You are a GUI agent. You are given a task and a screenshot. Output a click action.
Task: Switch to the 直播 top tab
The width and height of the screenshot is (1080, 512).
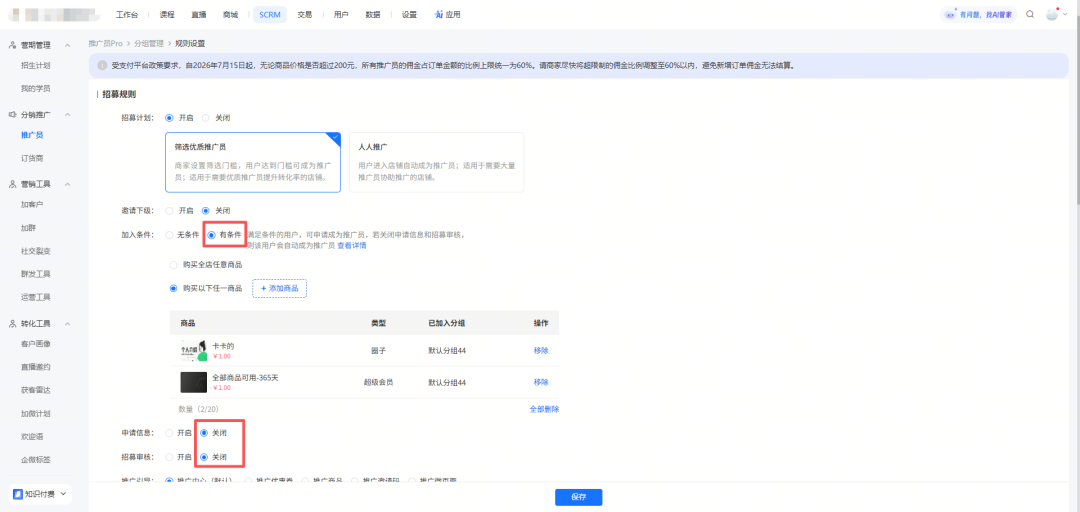point(199,14)
